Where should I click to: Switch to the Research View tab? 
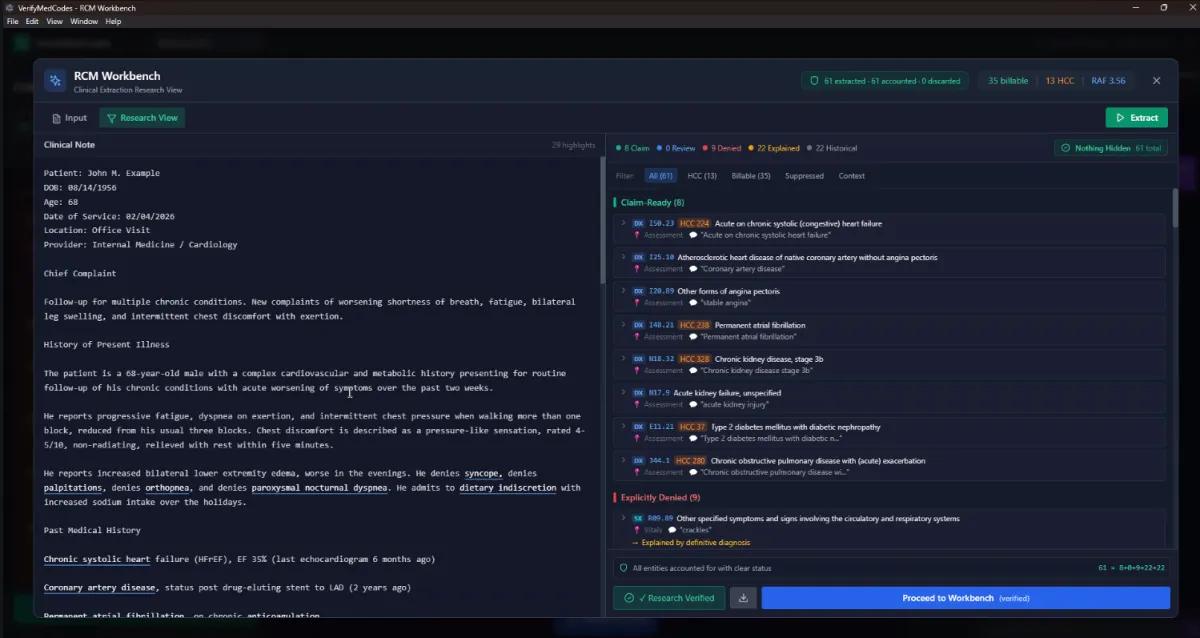coord(142,118)
